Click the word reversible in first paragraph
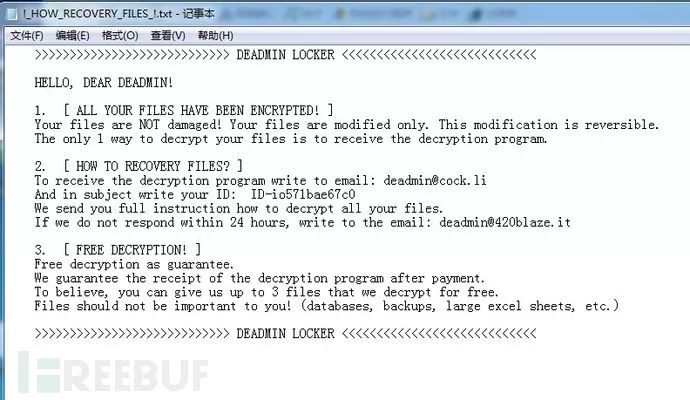The height and width of the screenshot is (400, 690). coord(621,125)
